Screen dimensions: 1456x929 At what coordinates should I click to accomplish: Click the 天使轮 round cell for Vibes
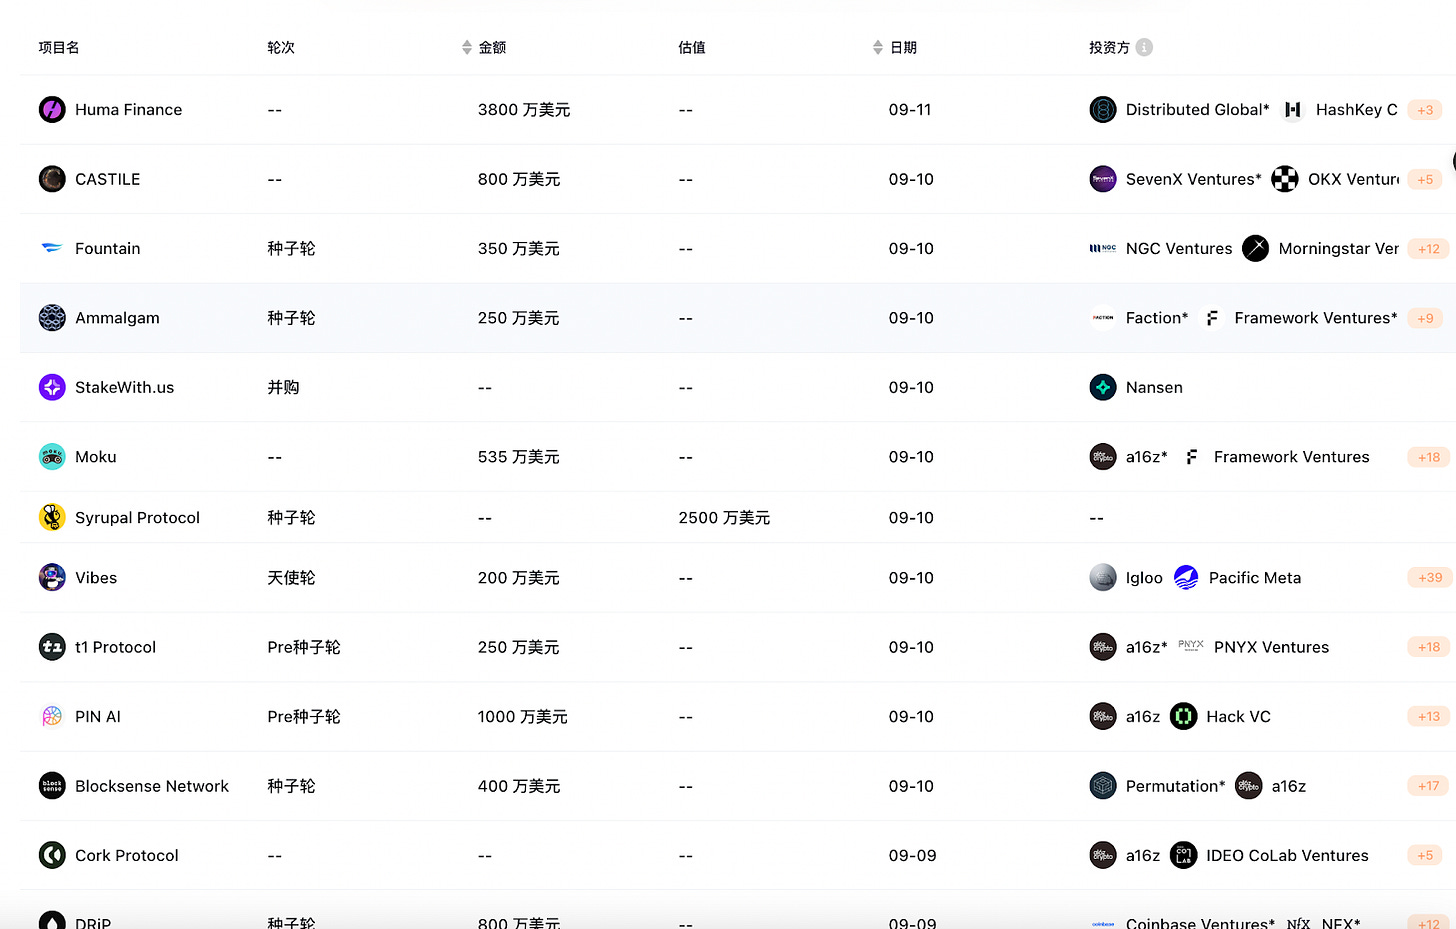point(291,577)
